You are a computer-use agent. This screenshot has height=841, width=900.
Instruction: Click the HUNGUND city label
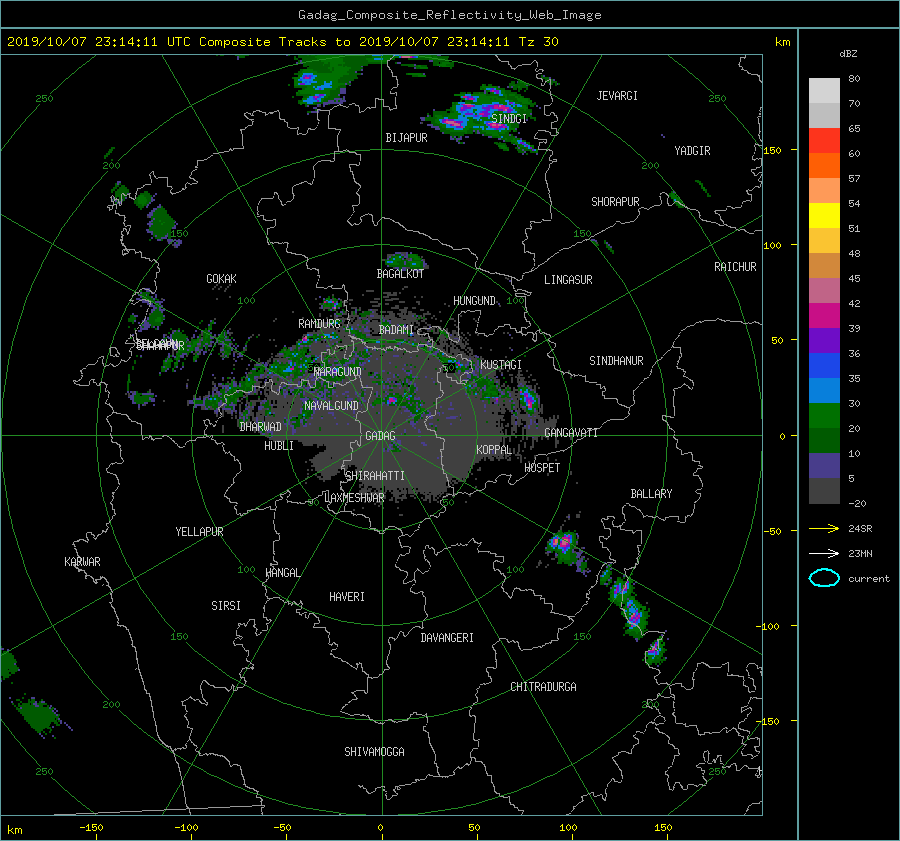pyautogui.click(x=474, y=301)
